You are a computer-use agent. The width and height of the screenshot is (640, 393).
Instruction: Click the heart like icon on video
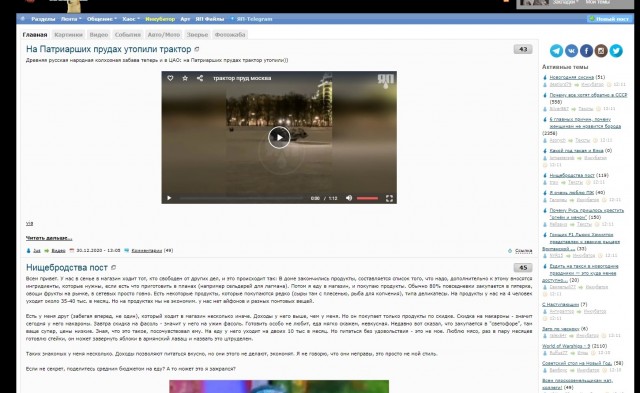coord(170,78)
